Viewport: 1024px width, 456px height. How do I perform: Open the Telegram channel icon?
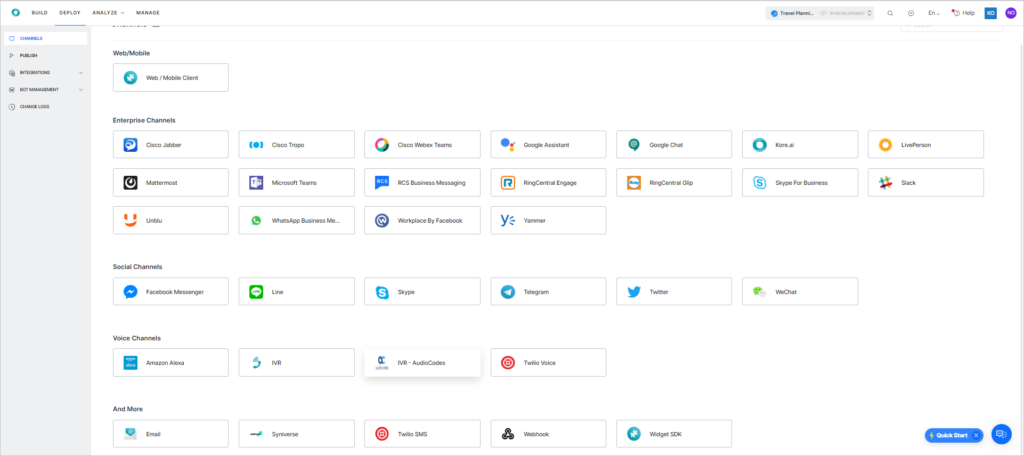508,292
